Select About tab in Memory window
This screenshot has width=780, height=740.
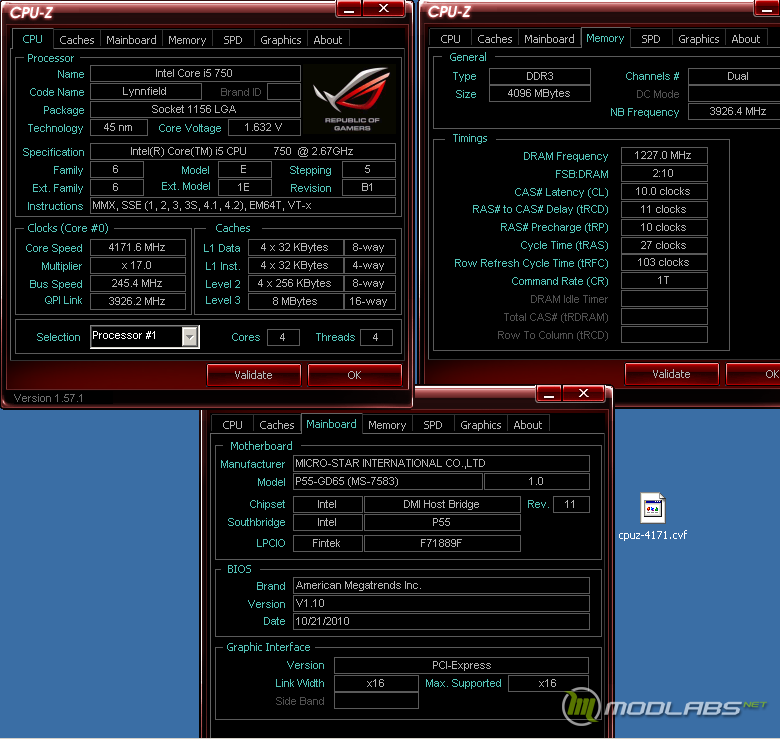coord(745,39)
